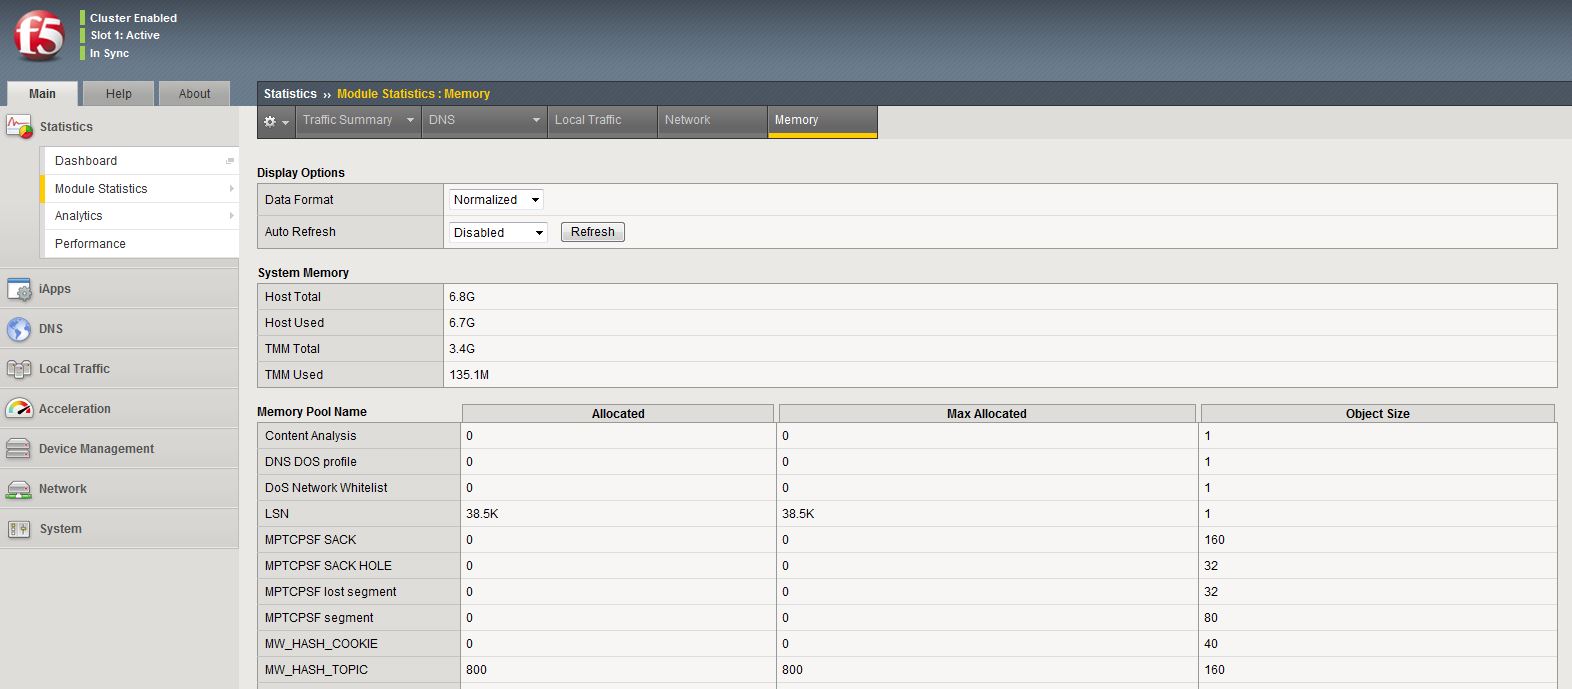Switch to the Help tab
The width and height of the screenshot is (1572, 689).
click(119, 94)
